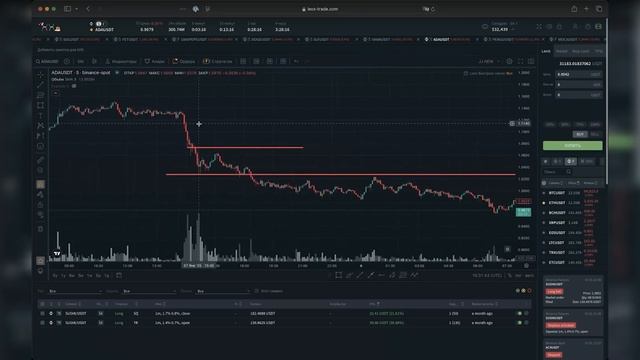
Task: Open symbol search showing ADAUSDT
Action: 47,61
